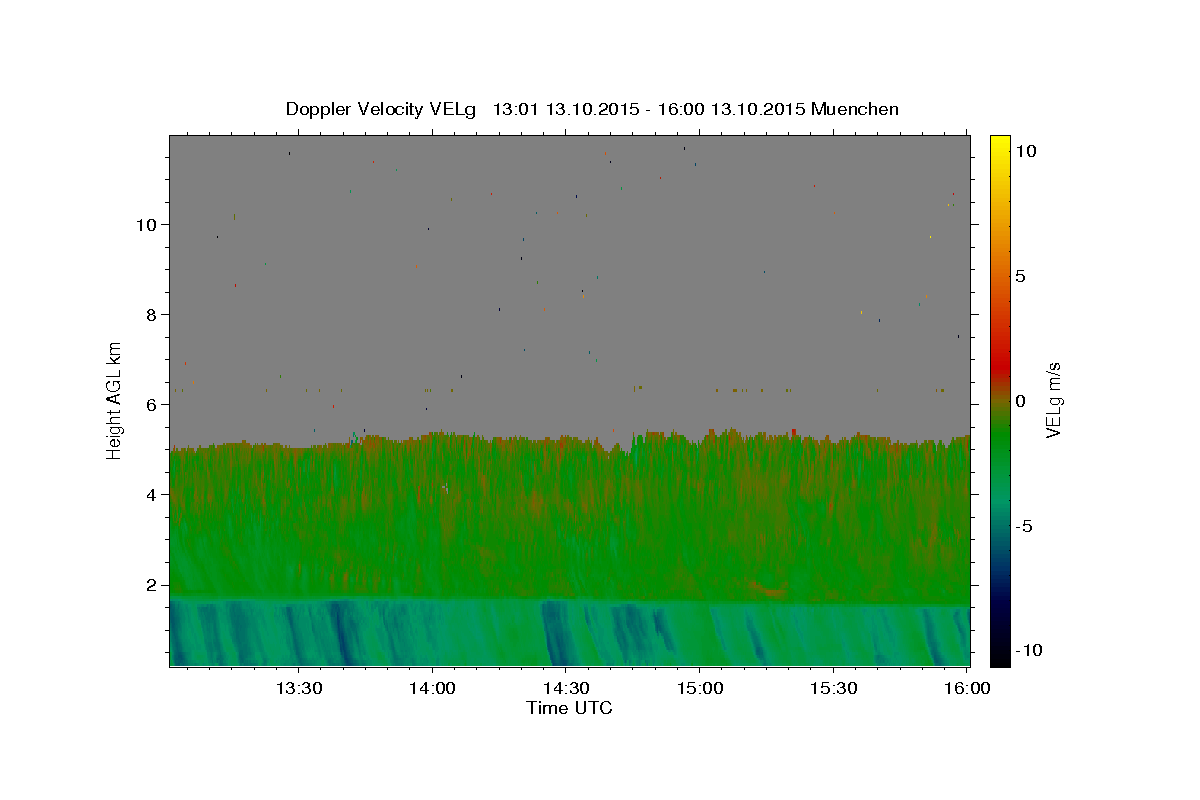Click the '14:00' time axis label
This screenshot has width=1200, height=800.
433,688
